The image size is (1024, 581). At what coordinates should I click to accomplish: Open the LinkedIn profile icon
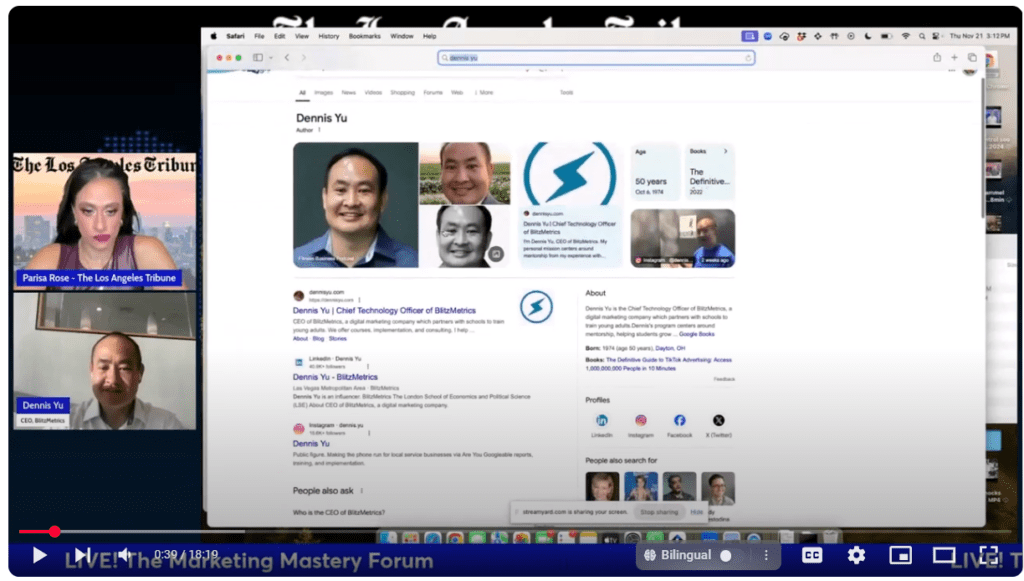point(602,421)
